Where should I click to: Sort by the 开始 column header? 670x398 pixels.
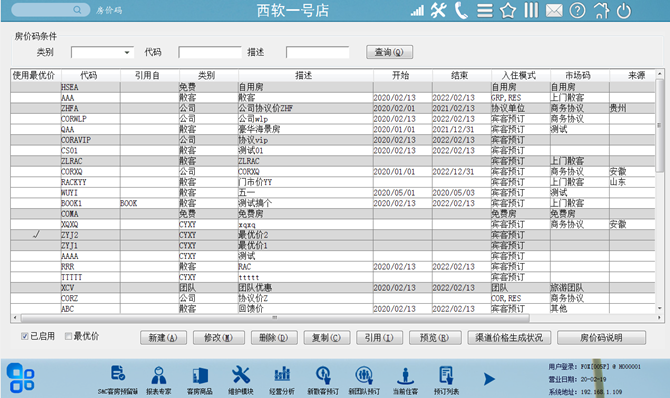403,76
